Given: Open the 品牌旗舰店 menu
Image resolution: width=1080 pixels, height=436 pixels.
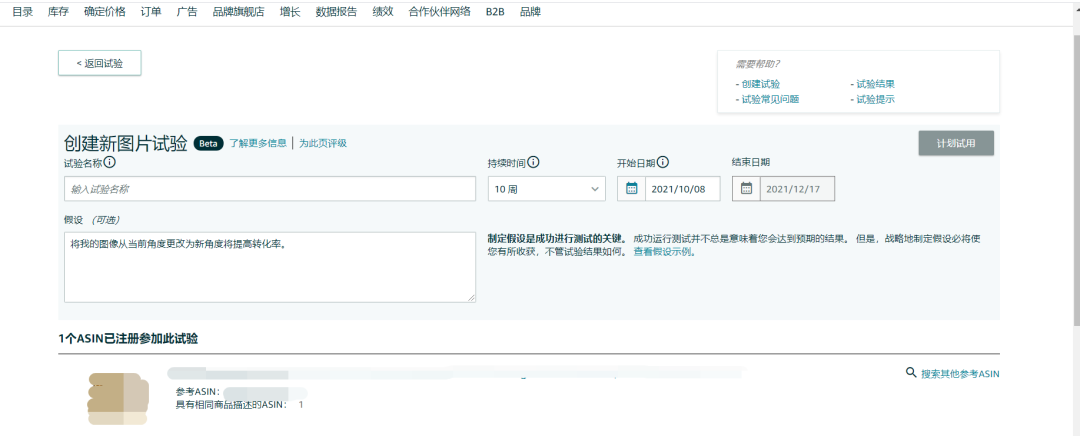Looking at the screenshot, I should pos(238,12).
